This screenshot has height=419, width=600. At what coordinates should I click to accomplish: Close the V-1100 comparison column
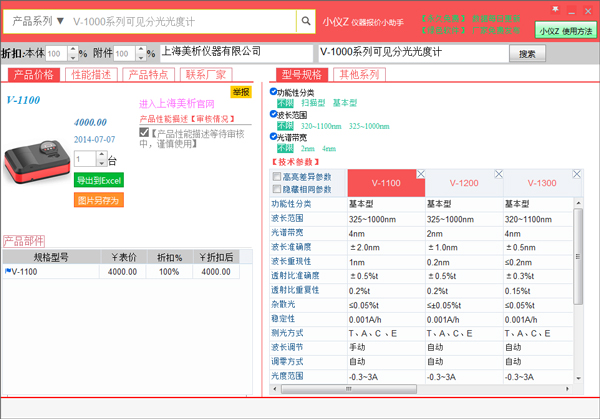coord(421,175)
